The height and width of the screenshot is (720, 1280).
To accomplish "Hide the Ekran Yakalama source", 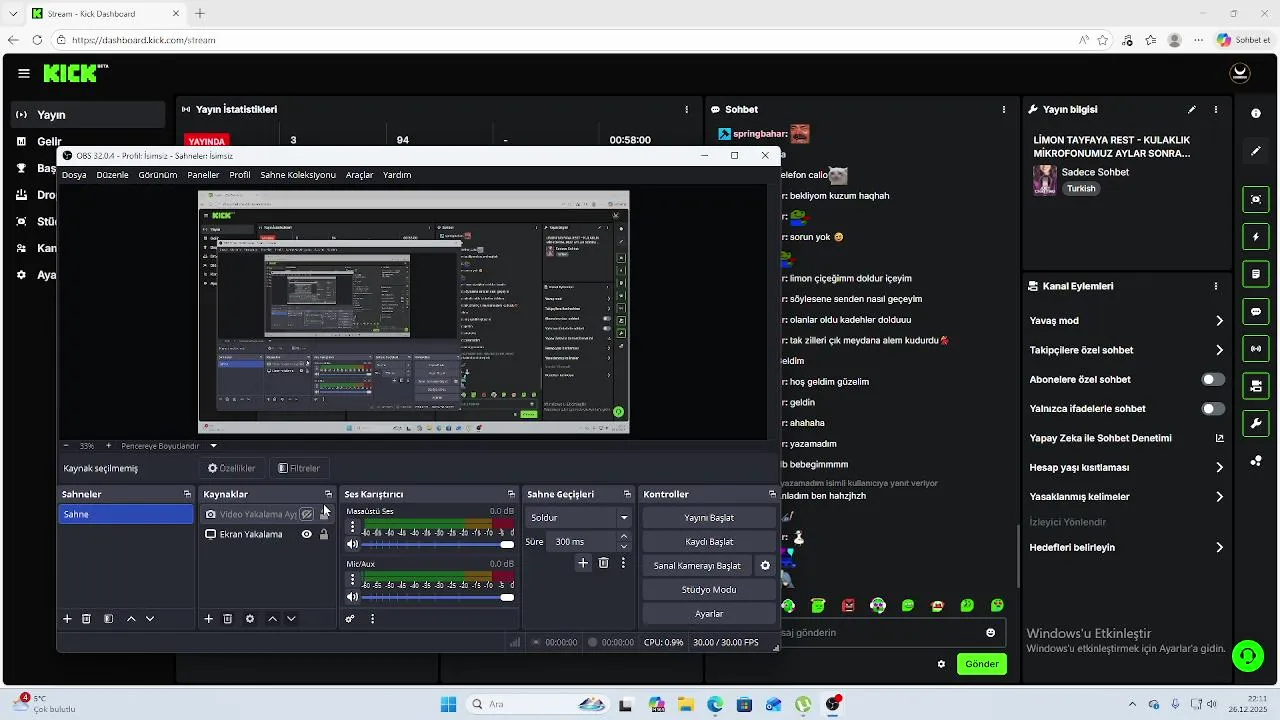I will tap(307, 534).
